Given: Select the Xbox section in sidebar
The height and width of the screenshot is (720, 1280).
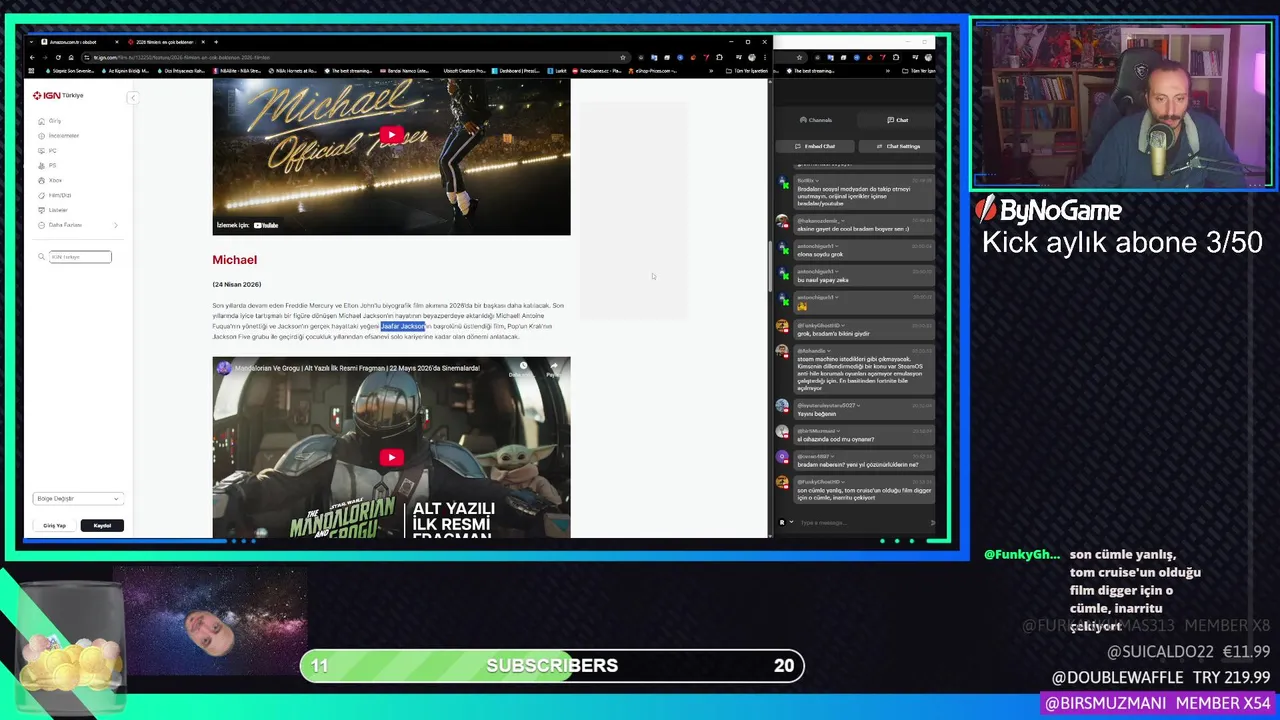Looking at the screenshot, I should coord(55,180).
